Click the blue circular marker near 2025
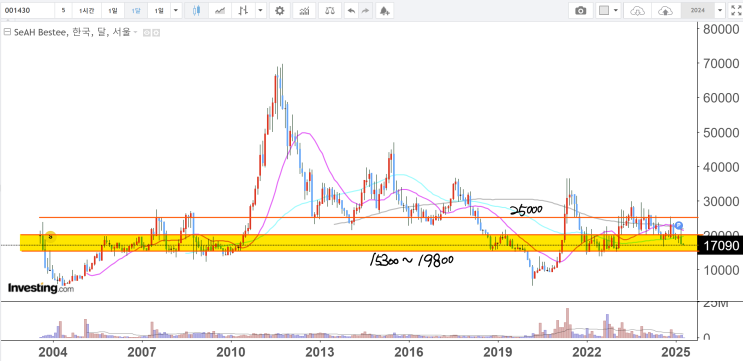The width and height of the screenshot is (743, 361). tap(679, 226)
